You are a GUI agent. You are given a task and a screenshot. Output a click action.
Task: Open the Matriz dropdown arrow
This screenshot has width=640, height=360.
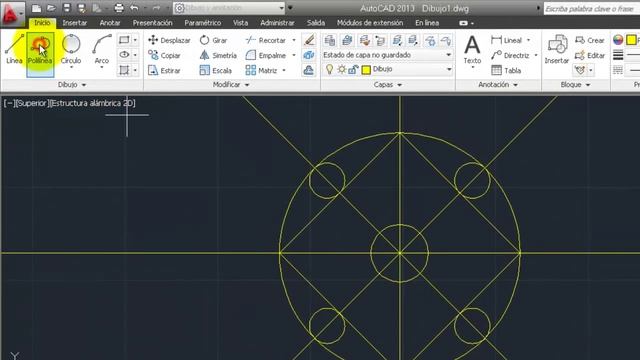[284, 70]
